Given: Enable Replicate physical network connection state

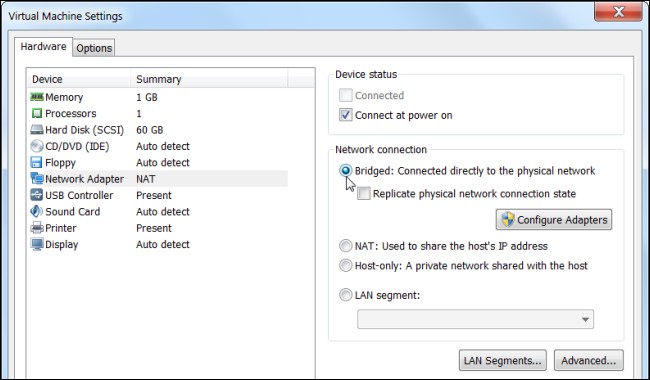Looking at the screenshot, I should coord(364,194).
